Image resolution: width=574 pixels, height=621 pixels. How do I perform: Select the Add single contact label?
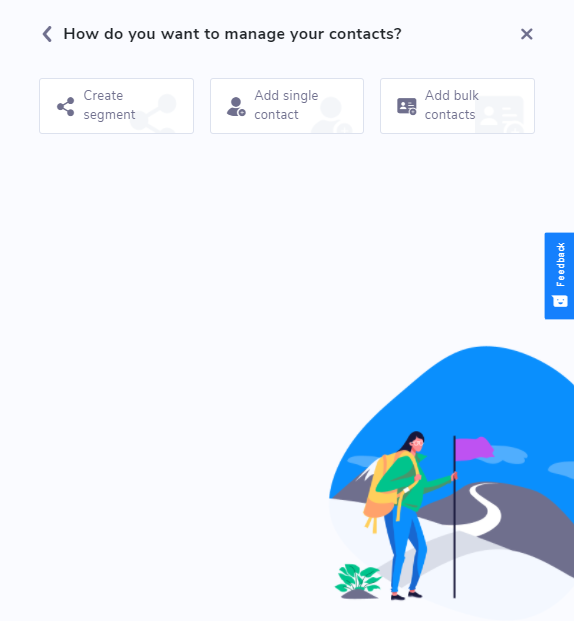click(286, 105)
